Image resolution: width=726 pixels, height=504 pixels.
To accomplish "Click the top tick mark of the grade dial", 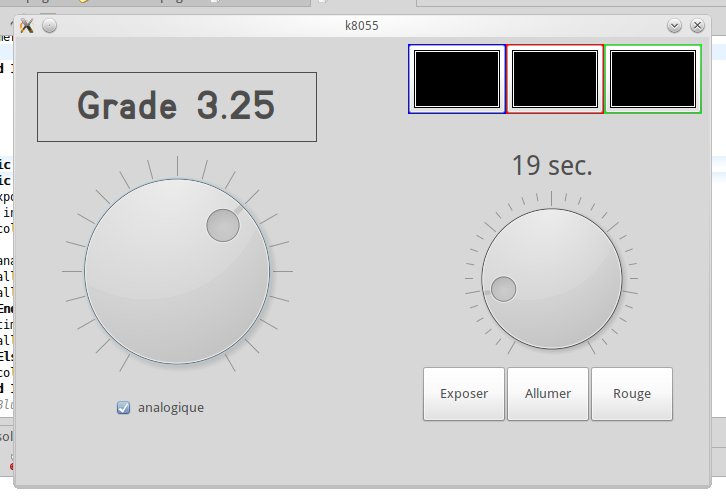I will click(x=177, y=163).
